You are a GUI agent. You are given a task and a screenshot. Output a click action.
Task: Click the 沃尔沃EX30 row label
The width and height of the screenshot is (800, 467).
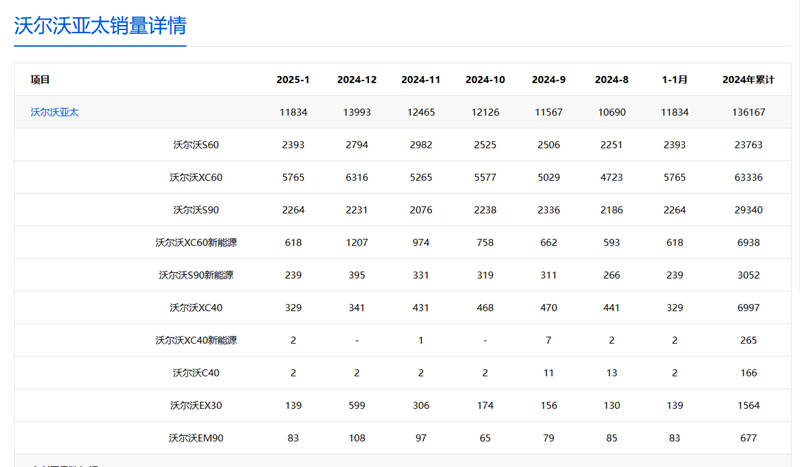pos(196,406)
